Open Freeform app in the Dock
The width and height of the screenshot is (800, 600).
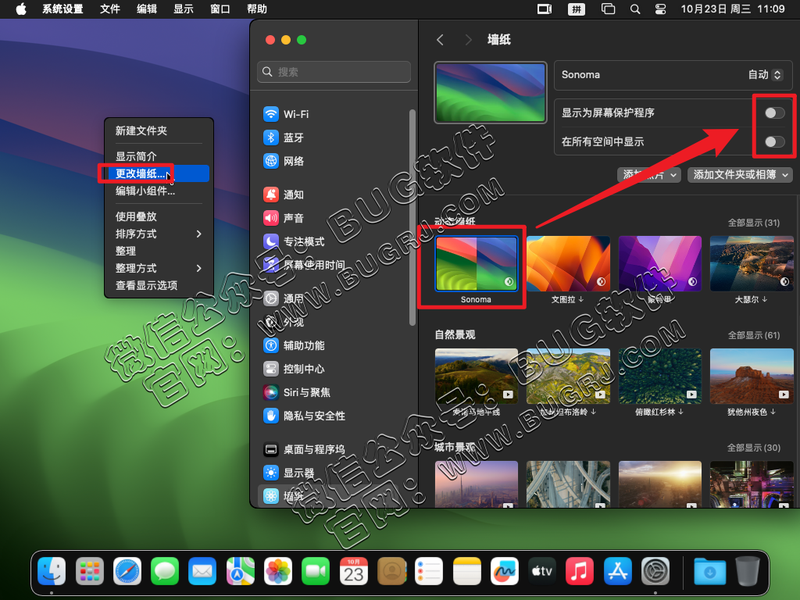pos(504,571)
